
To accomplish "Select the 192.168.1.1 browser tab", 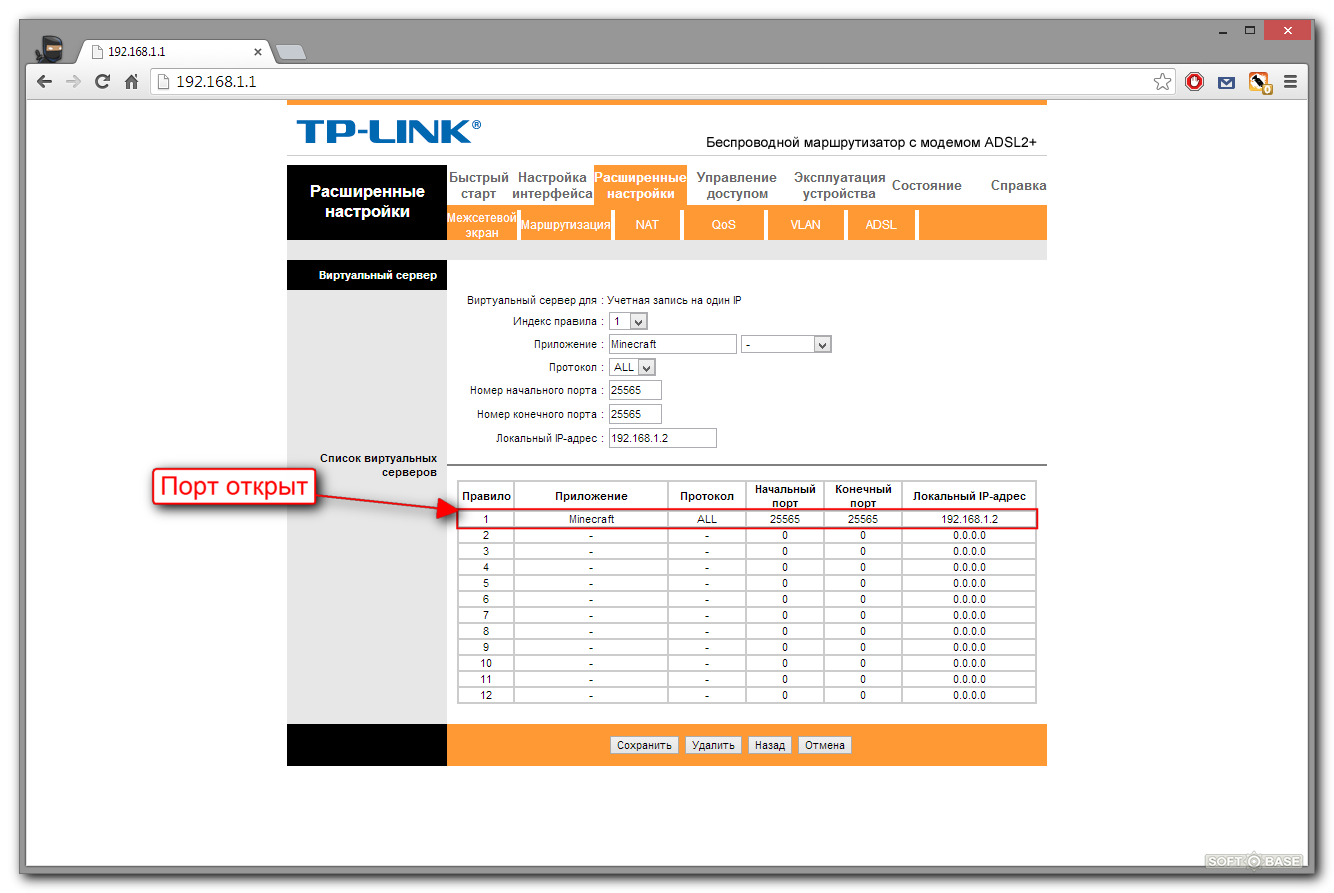I will (x=173, y=52).
